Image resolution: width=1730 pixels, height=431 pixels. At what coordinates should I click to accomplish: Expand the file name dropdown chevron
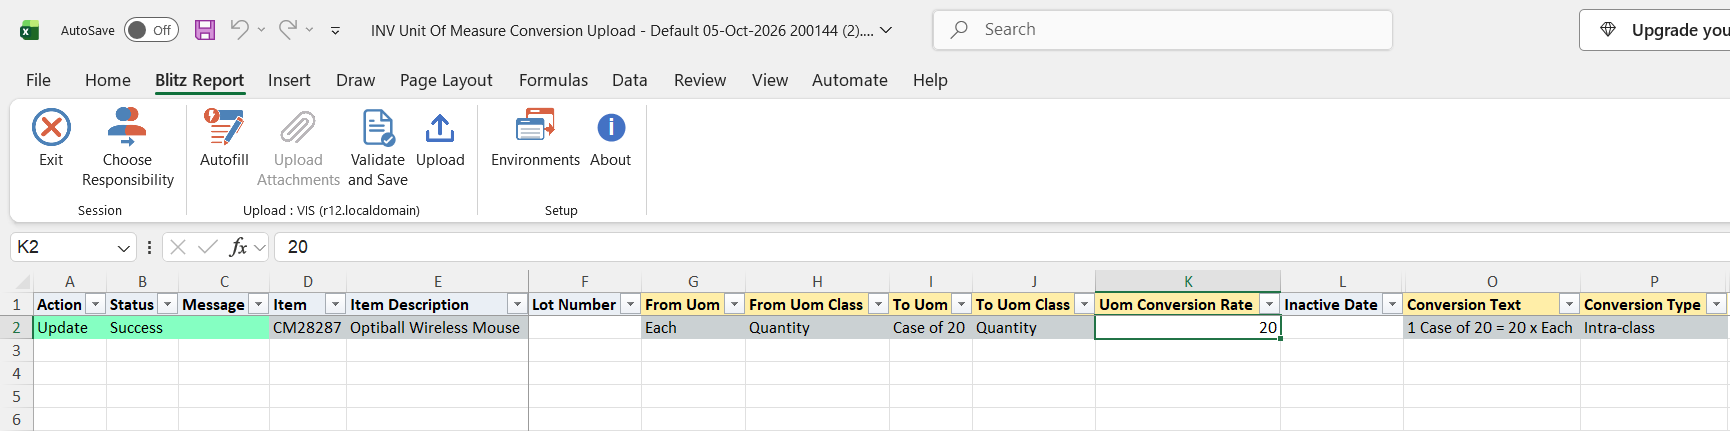[x=886, y=30]
